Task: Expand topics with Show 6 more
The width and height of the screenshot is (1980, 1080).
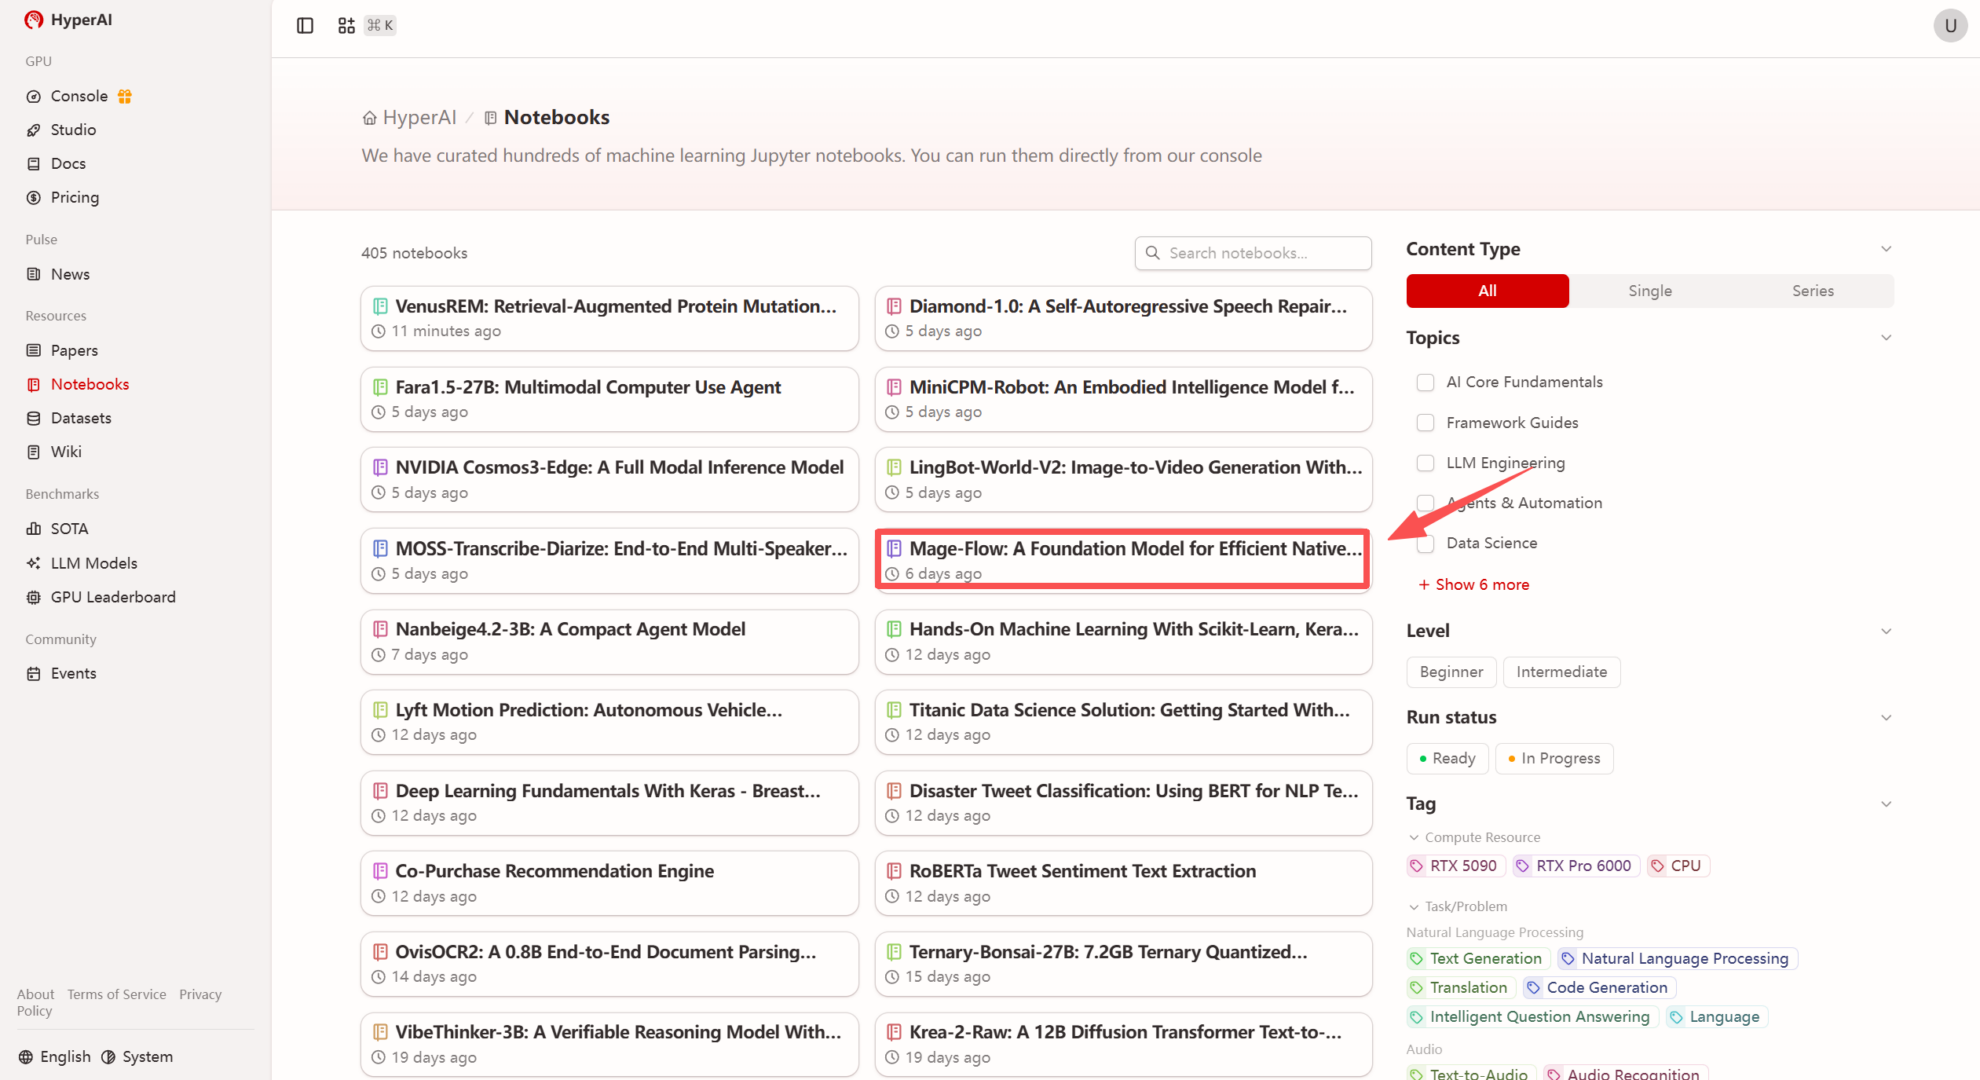Action: pyautogui.click(x=1473, y=585)
